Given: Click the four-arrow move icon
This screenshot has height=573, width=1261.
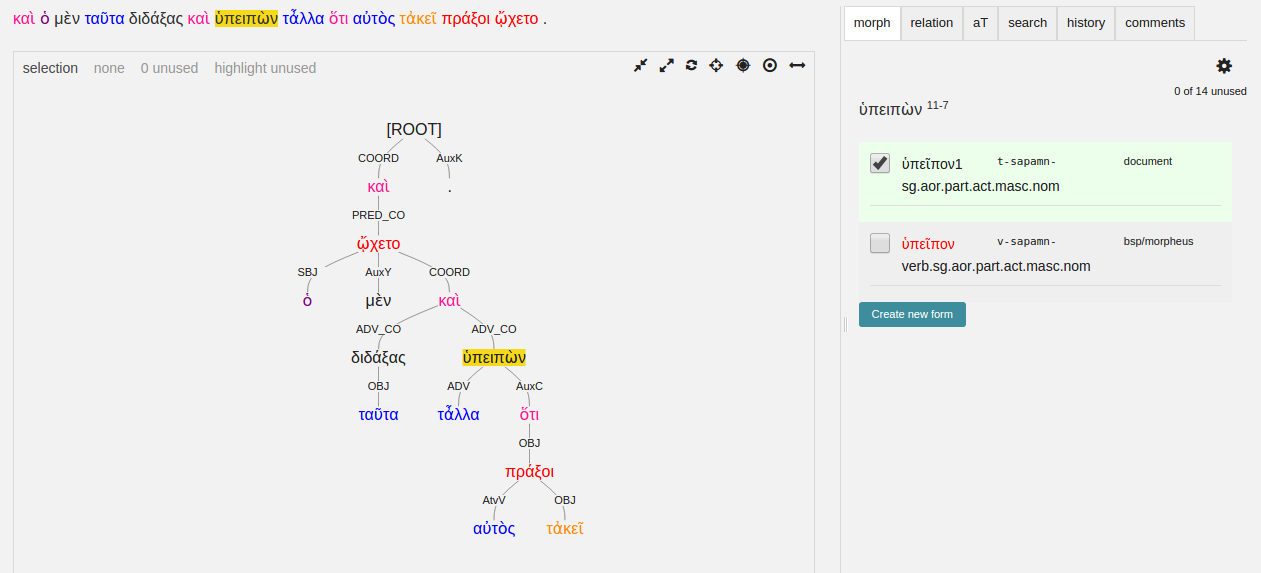Looking at the screenshot, I should [716, 65].
